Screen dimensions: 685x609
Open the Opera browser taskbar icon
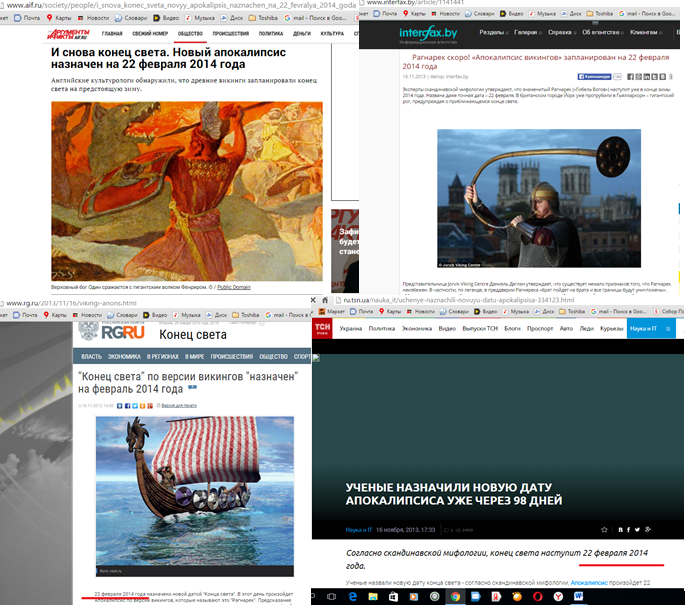(537, 596)
